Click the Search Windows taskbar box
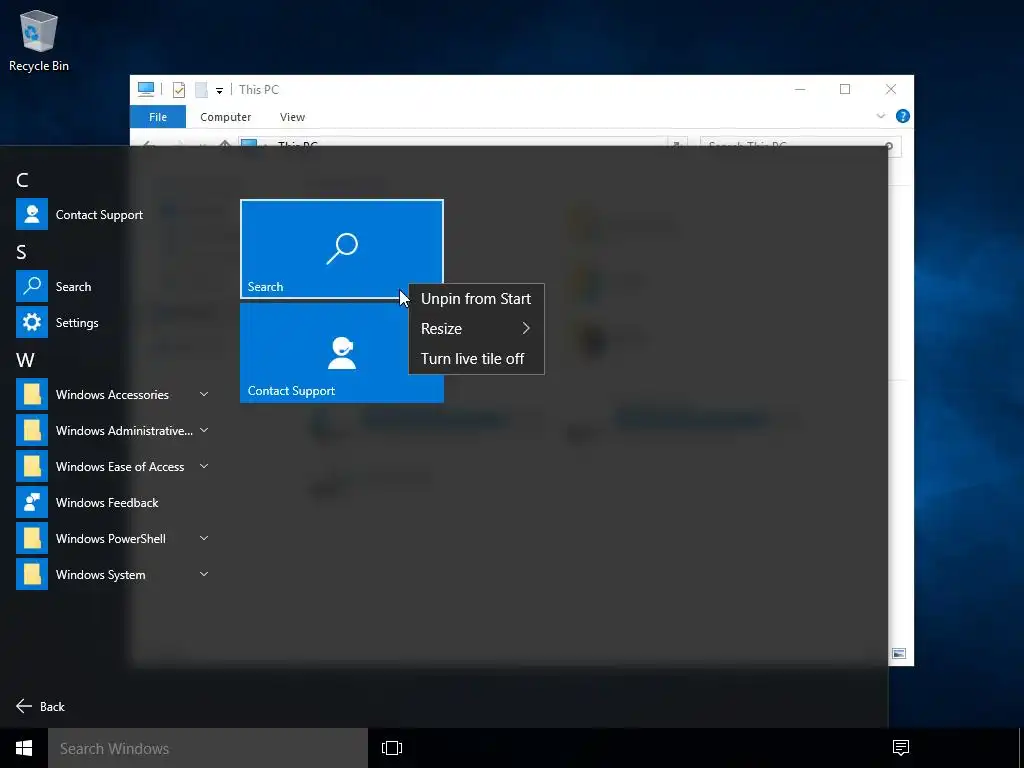The width and height of the screenshot is (1024, 768). [208, 748]
